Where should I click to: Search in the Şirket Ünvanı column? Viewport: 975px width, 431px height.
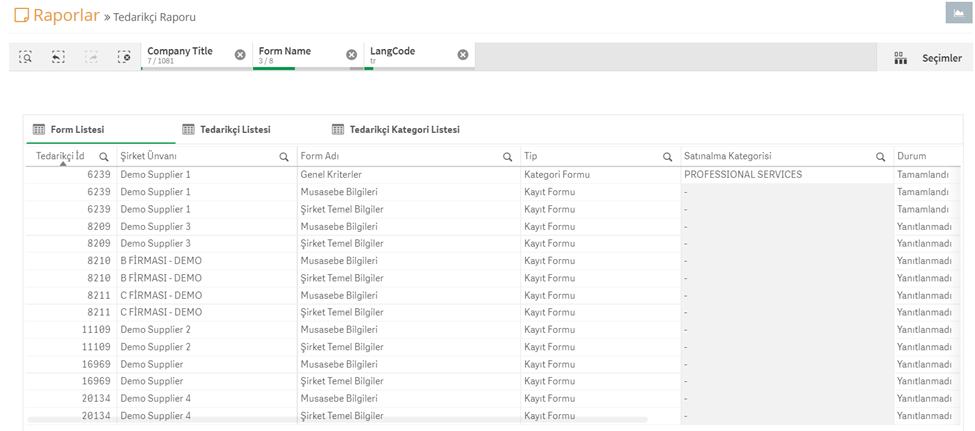pos(284,157)
